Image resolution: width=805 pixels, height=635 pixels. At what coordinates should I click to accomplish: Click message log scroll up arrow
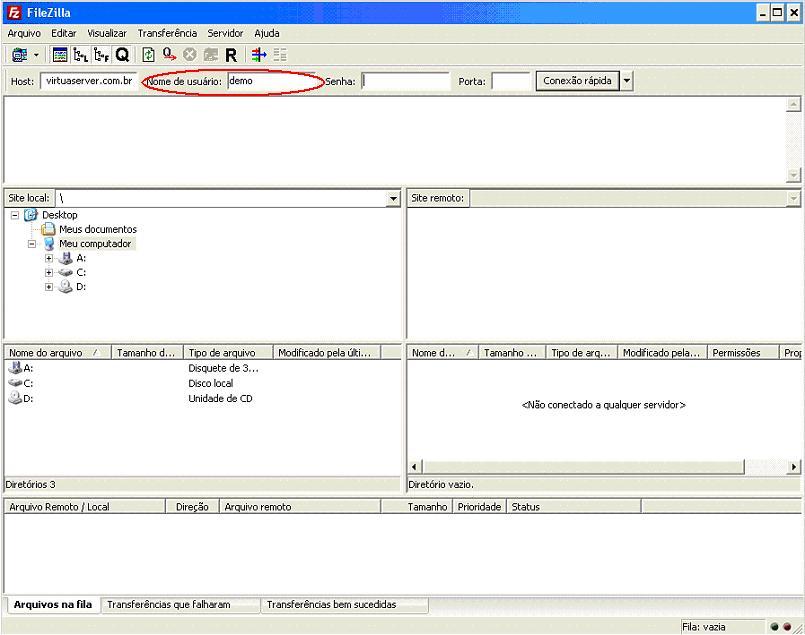point(793,104)
